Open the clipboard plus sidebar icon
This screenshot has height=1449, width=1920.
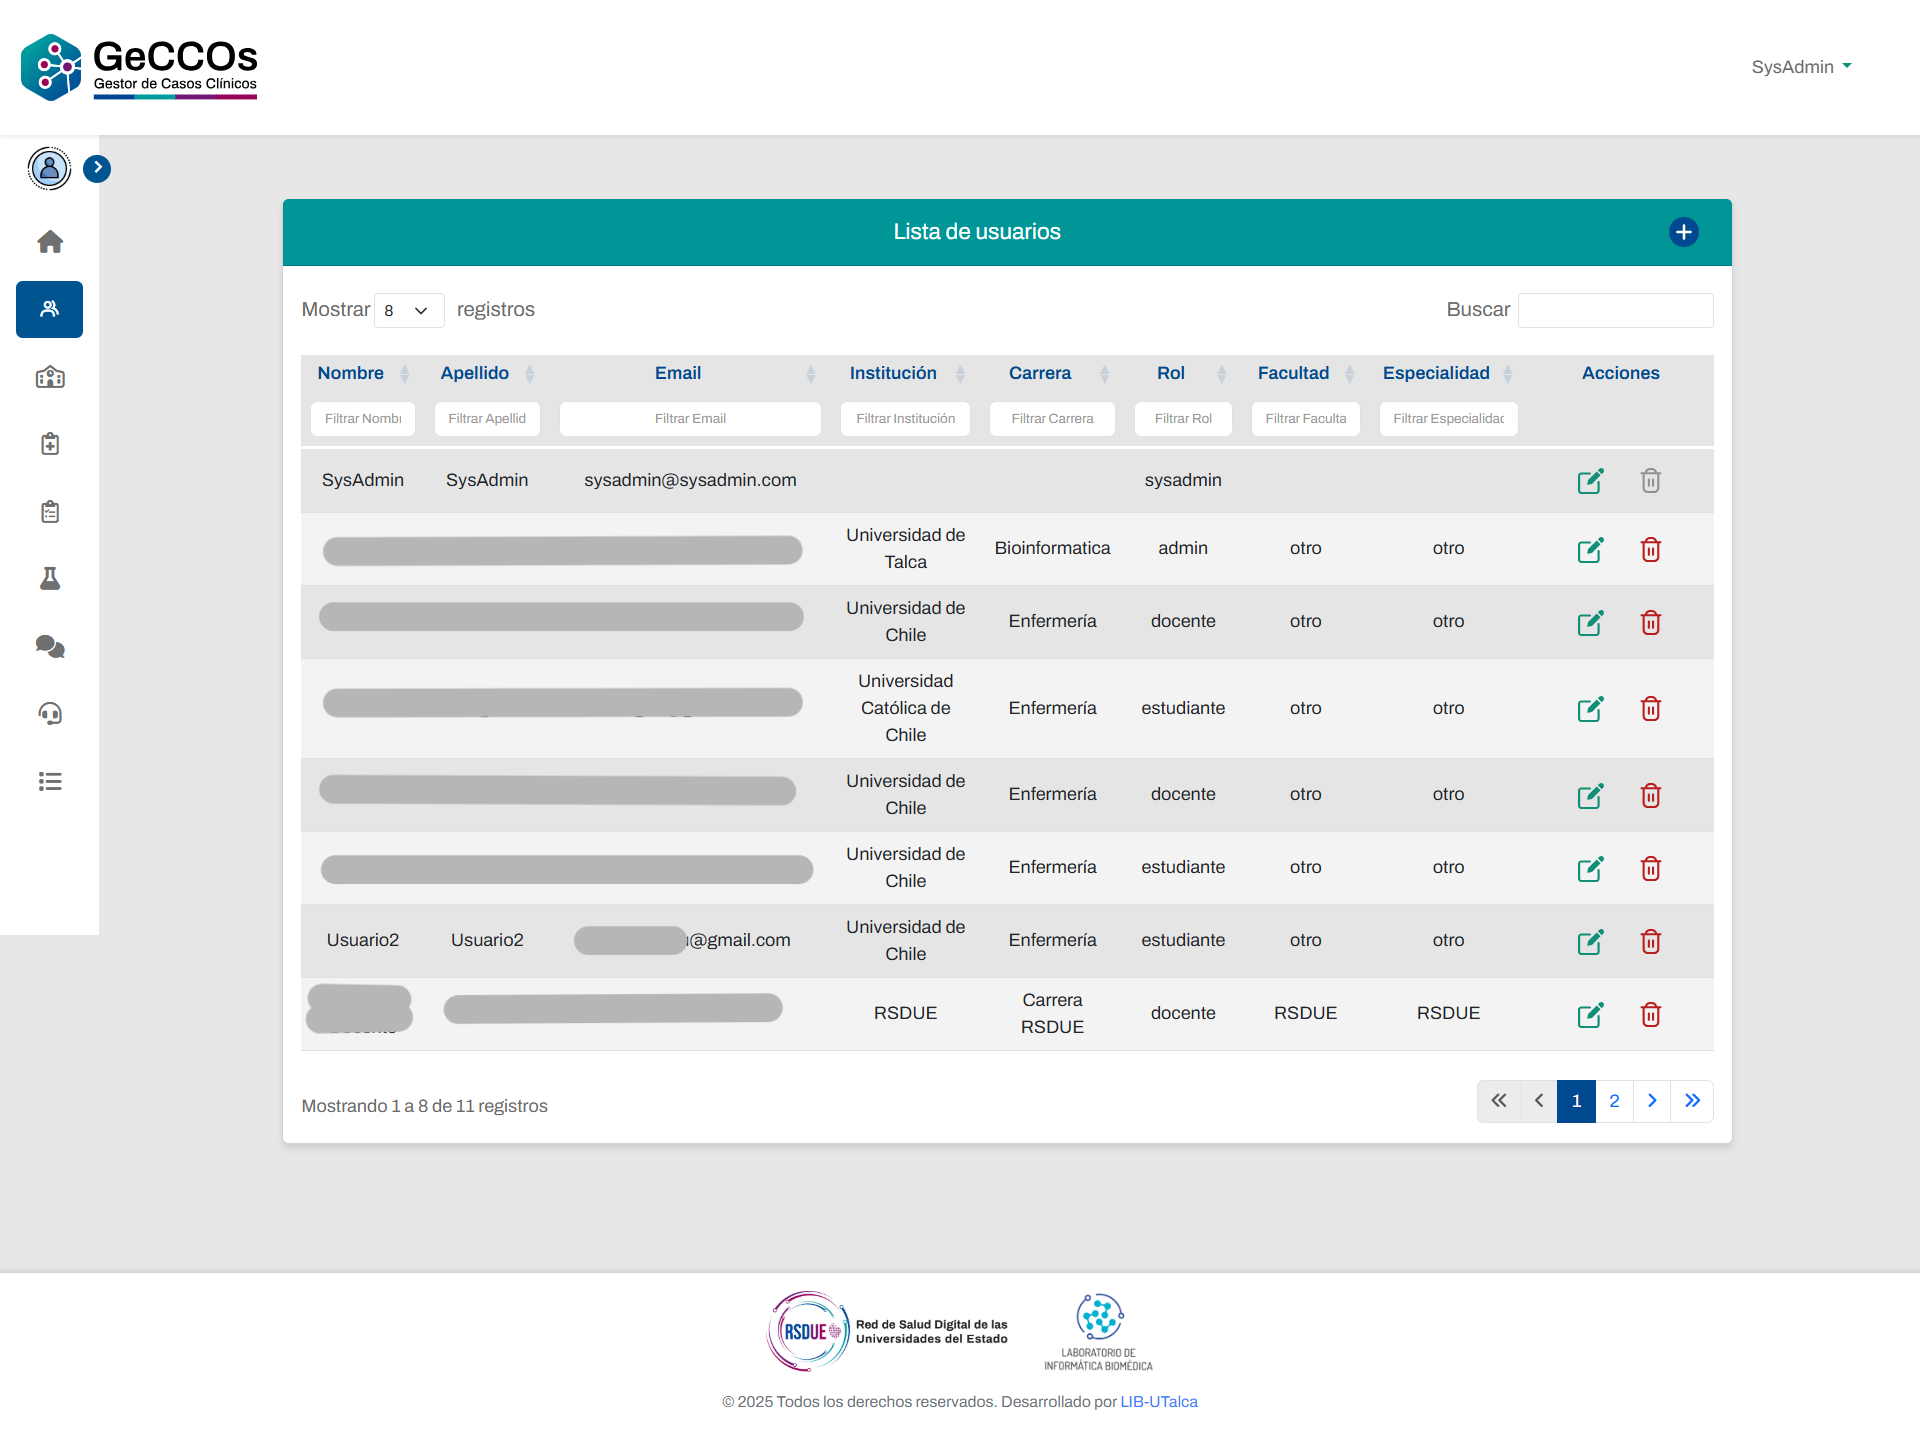coord(50,444)
